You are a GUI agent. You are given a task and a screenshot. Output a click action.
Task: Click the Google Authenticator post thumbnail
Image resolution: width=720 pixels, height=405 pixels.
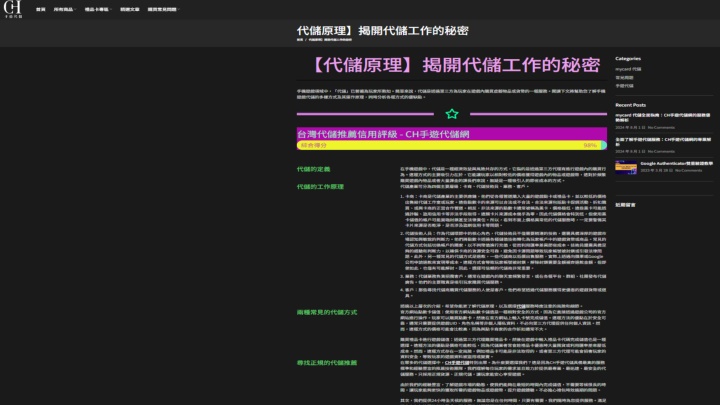click(626, 167)
